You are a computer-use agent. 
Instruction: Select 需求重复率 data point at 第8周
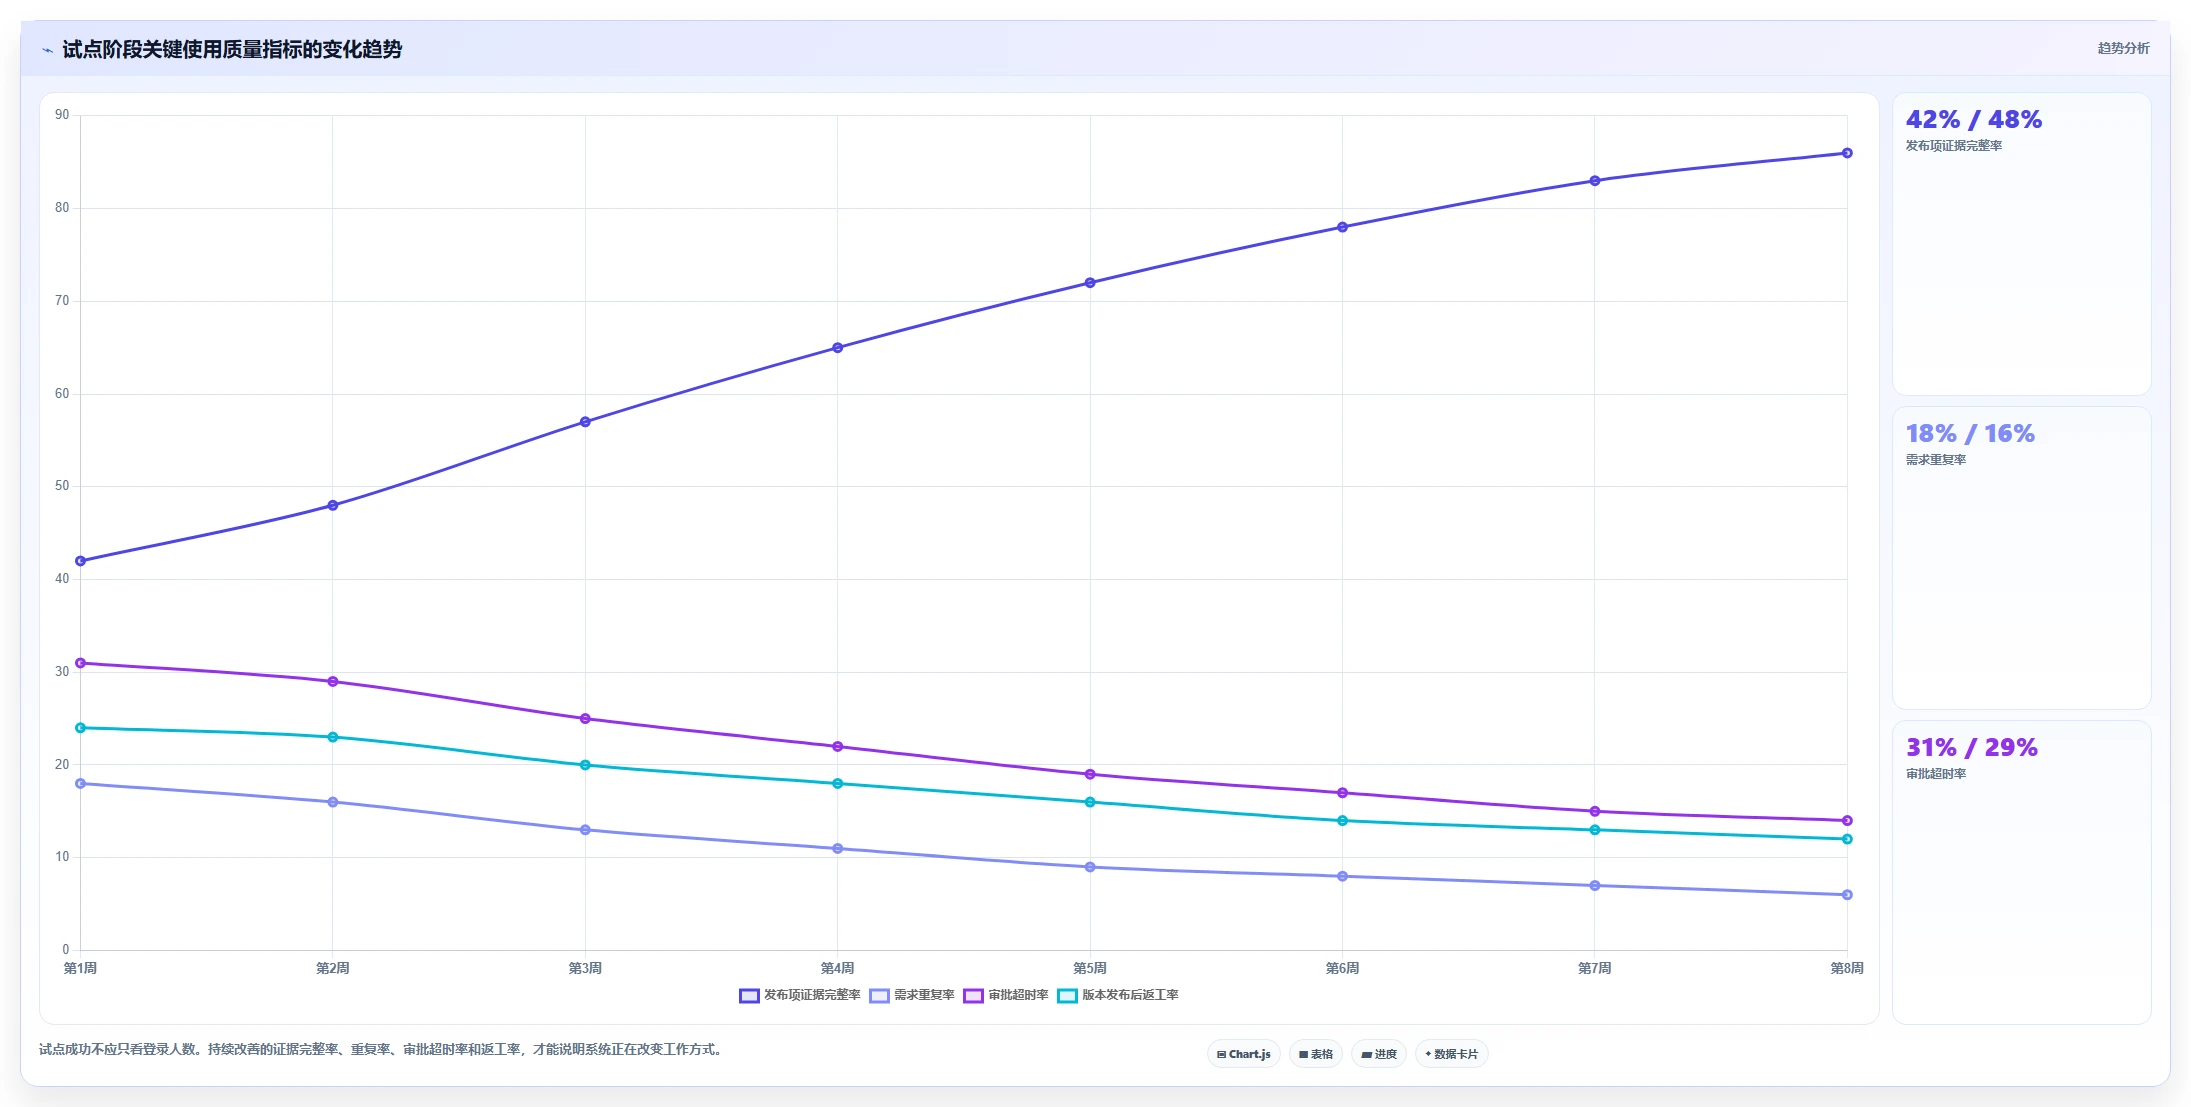click(1847, 895)
